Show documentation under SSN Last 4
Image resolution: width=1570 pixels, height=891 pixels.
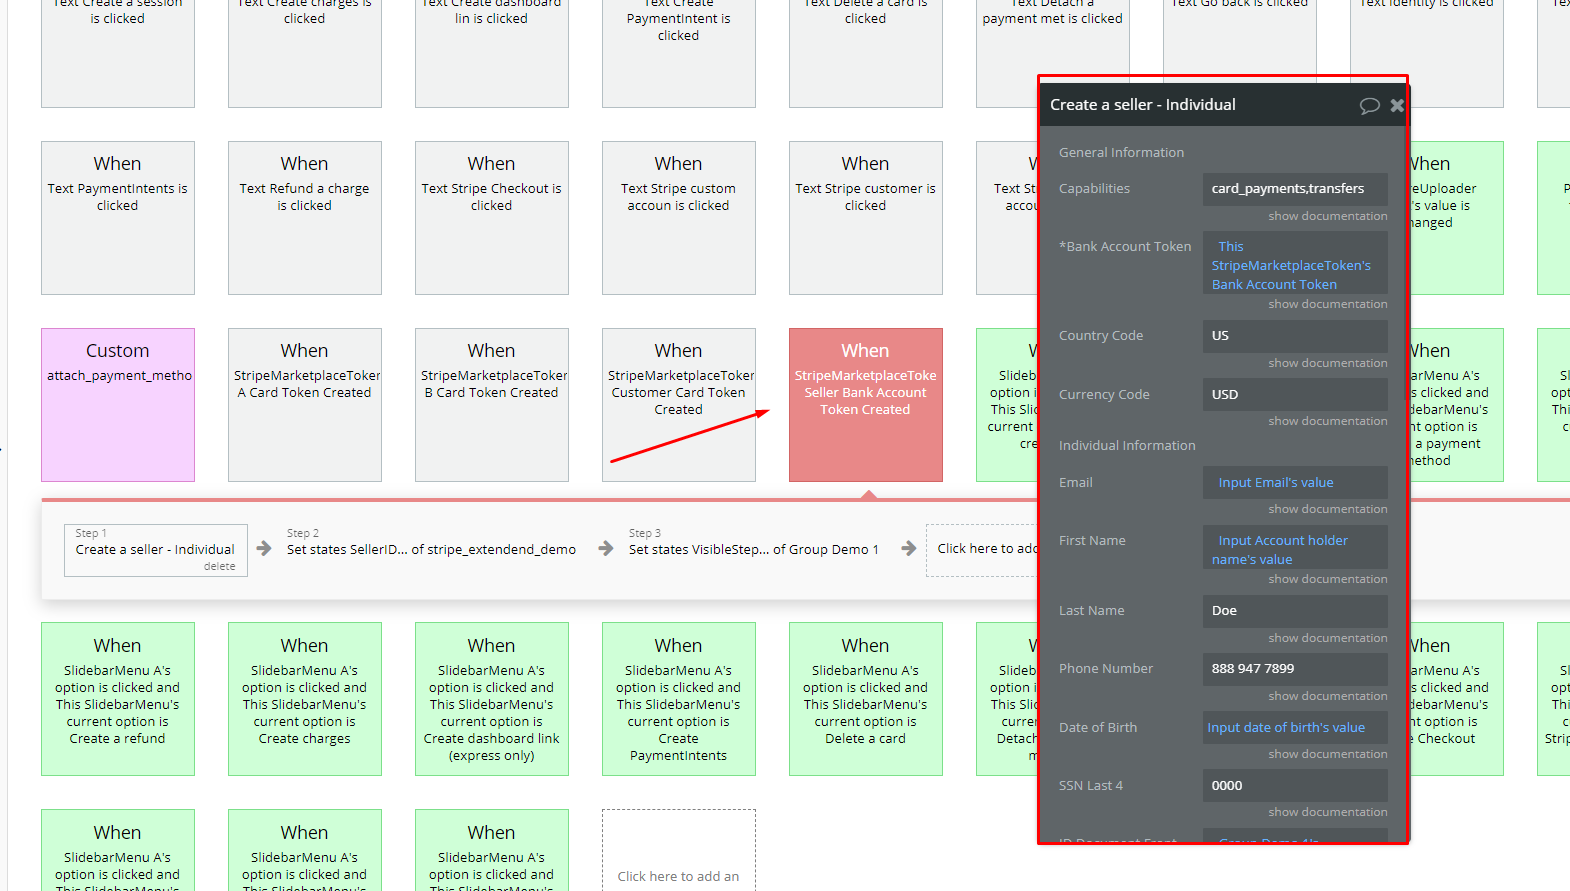coord(1328,812)
